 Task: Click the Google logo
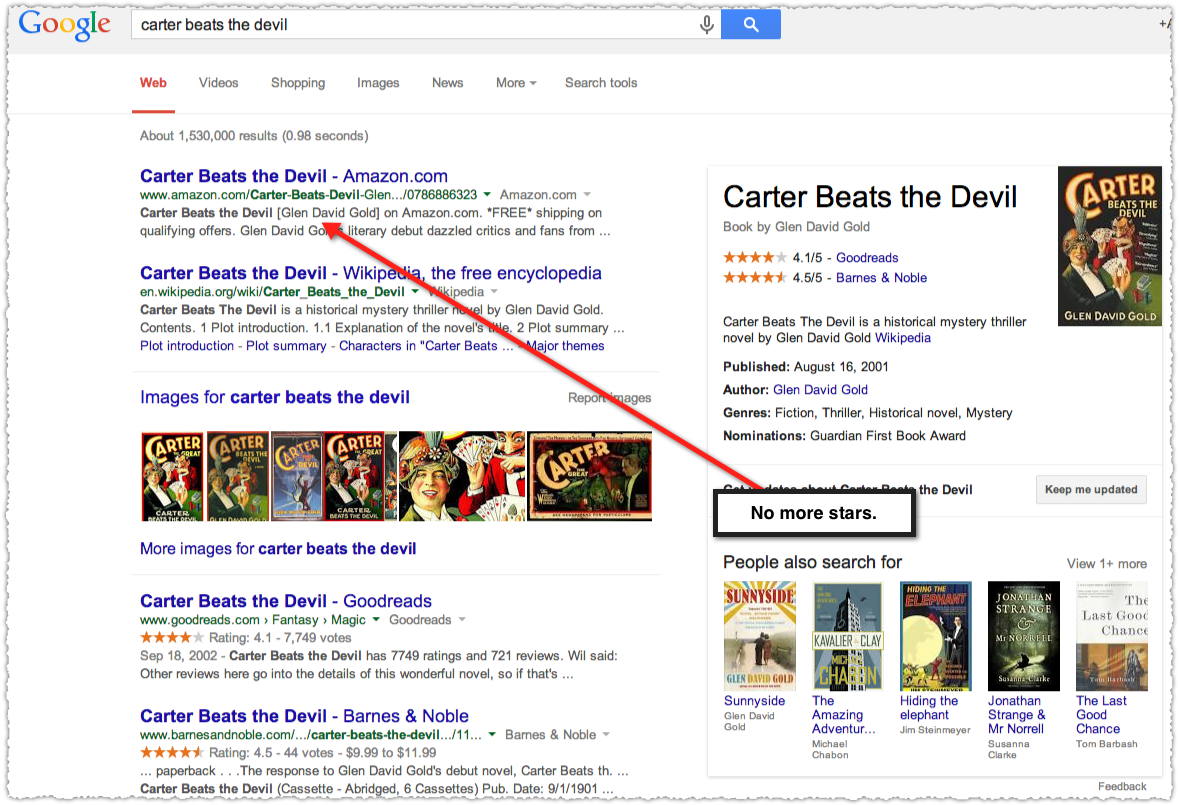(65, 25)
